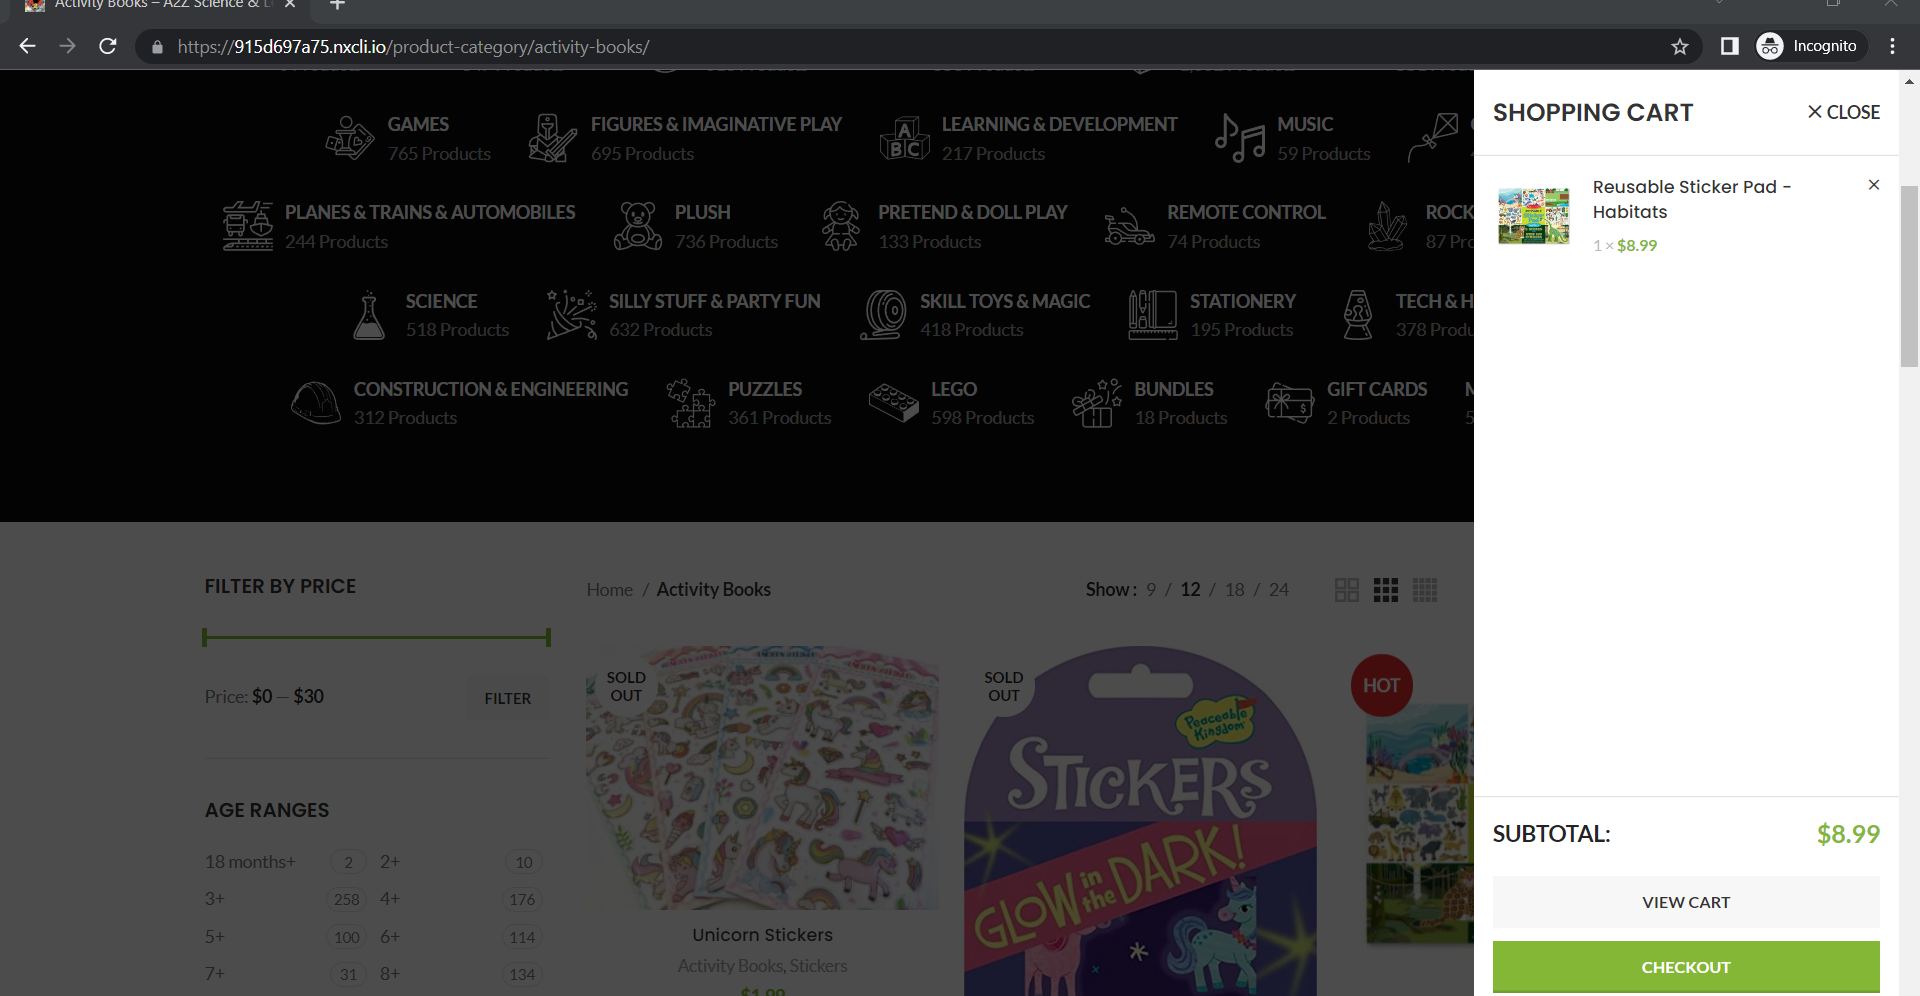The height and width of the screenshot is (996, 1920).
Task: Filter by age range 18 months+
Action: coord(250,862)
